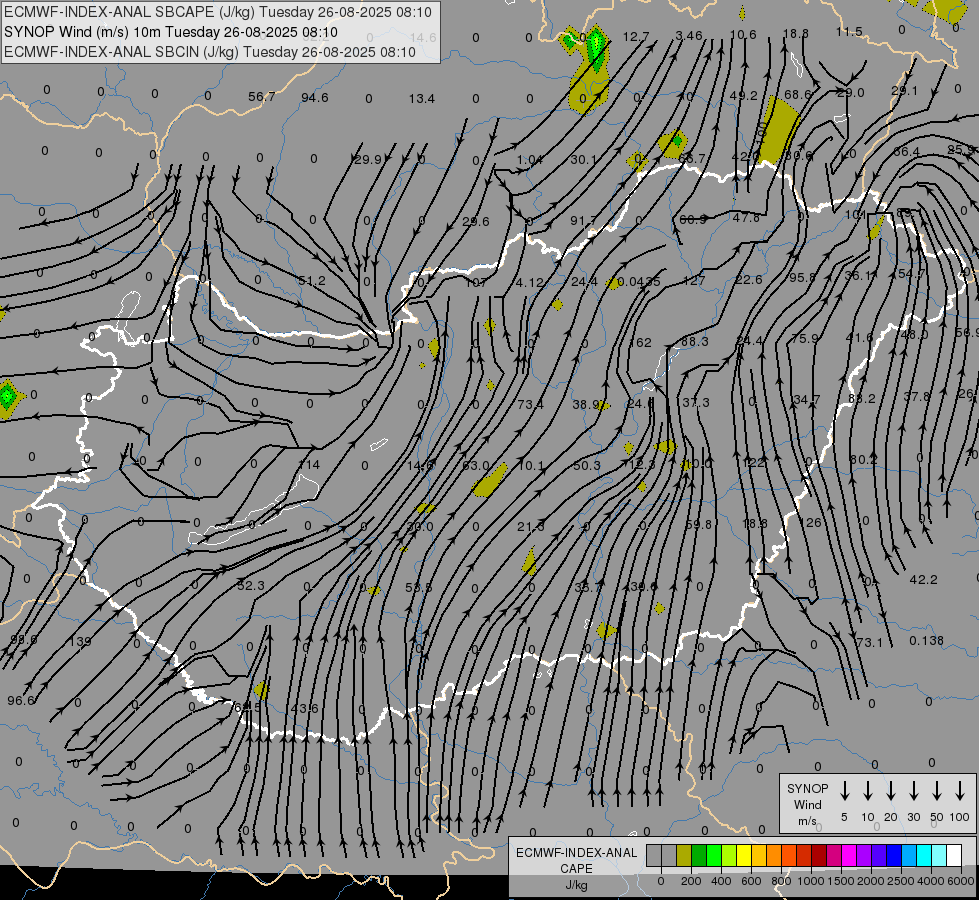Click the map value 13.4
The image size is (979, 900).
[x=422, y=99]
